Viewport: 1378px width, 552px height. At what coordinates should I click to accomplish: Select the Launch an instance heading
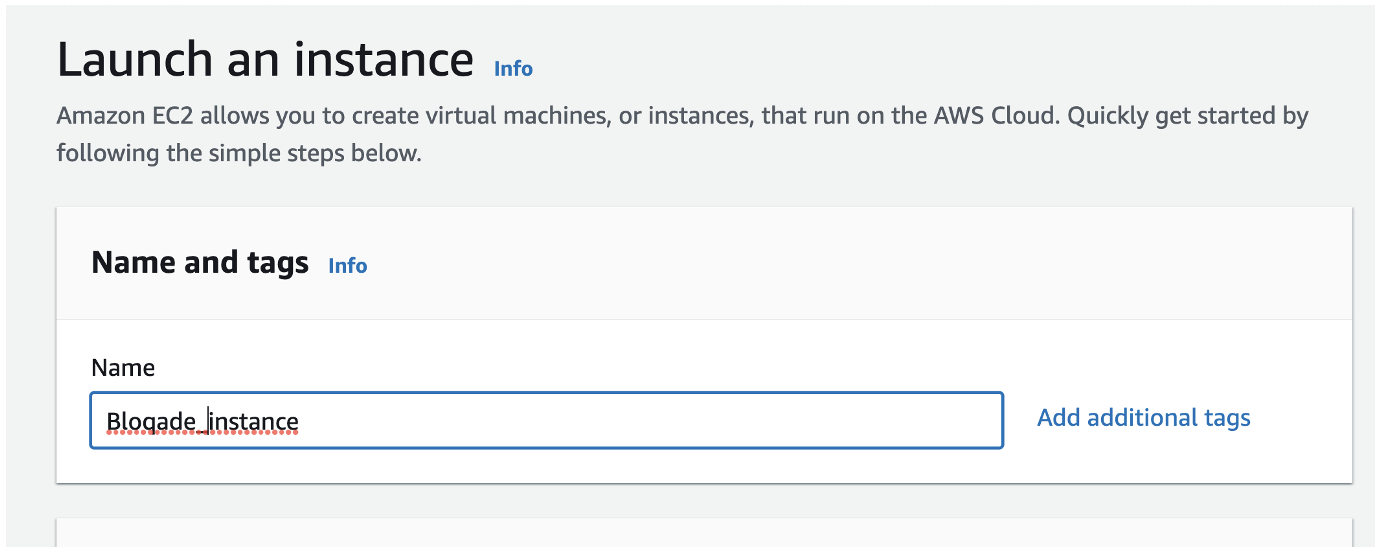[x=265, y=60]
